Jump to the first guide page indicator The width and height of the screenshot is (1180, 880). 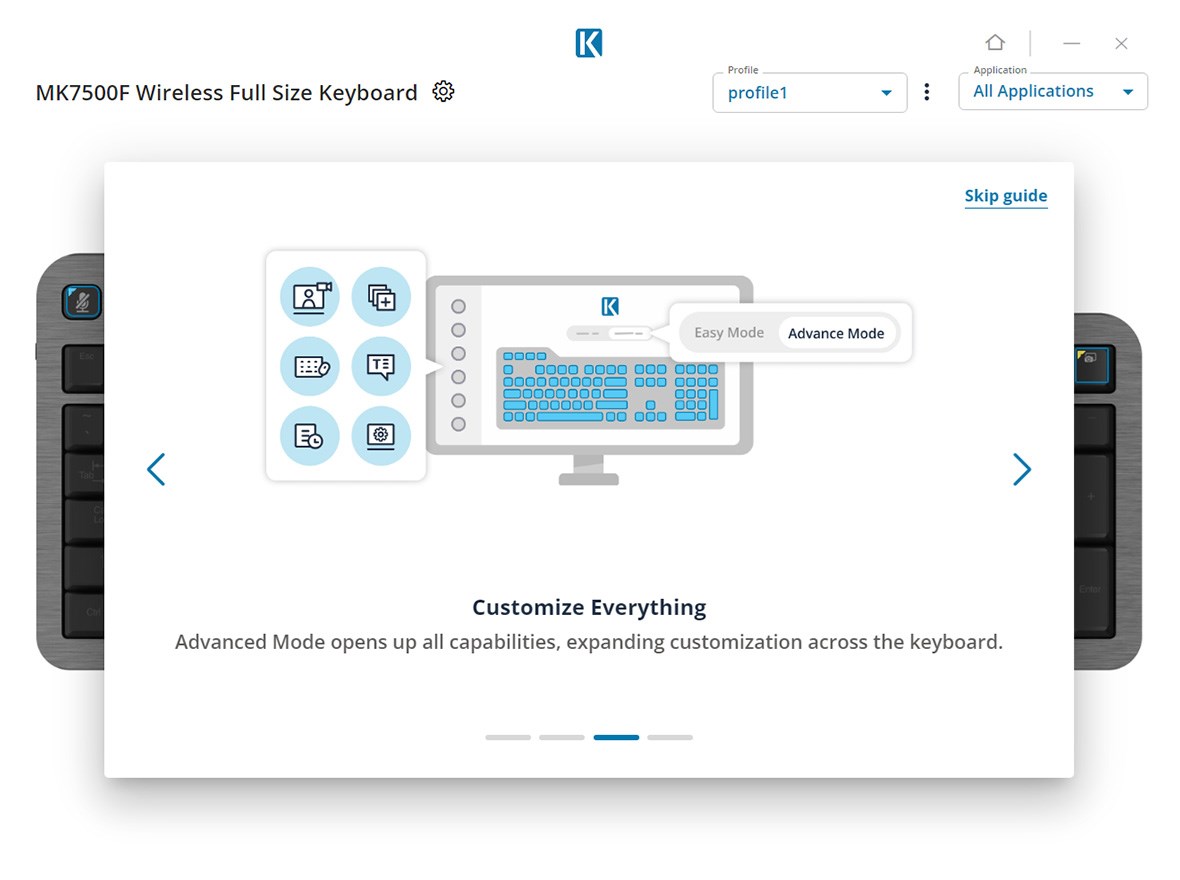click(x=508, y=737)
